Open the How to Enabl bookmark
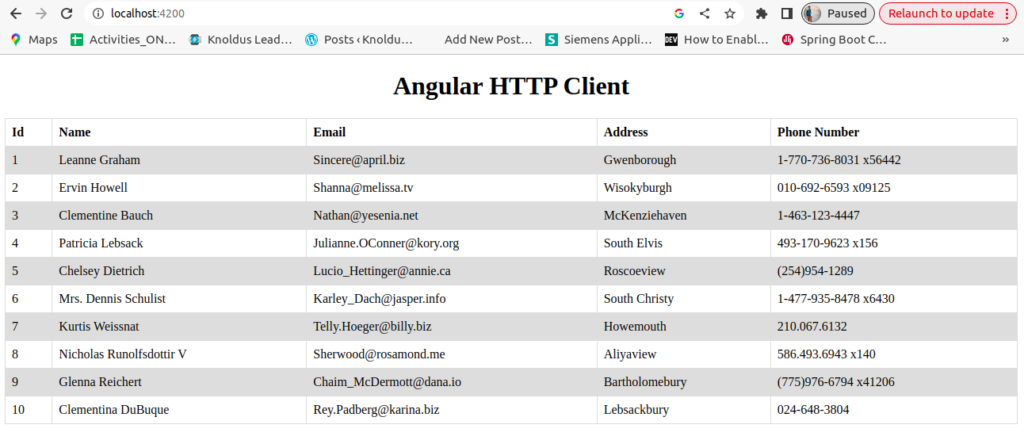Screen dimensions: 1024x440 [717, 40]
